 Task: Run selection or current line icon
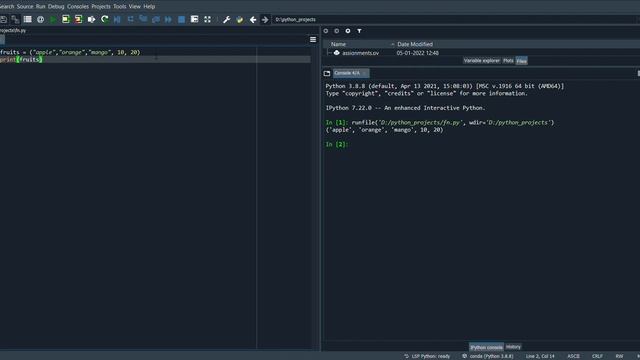coord(91,19)
